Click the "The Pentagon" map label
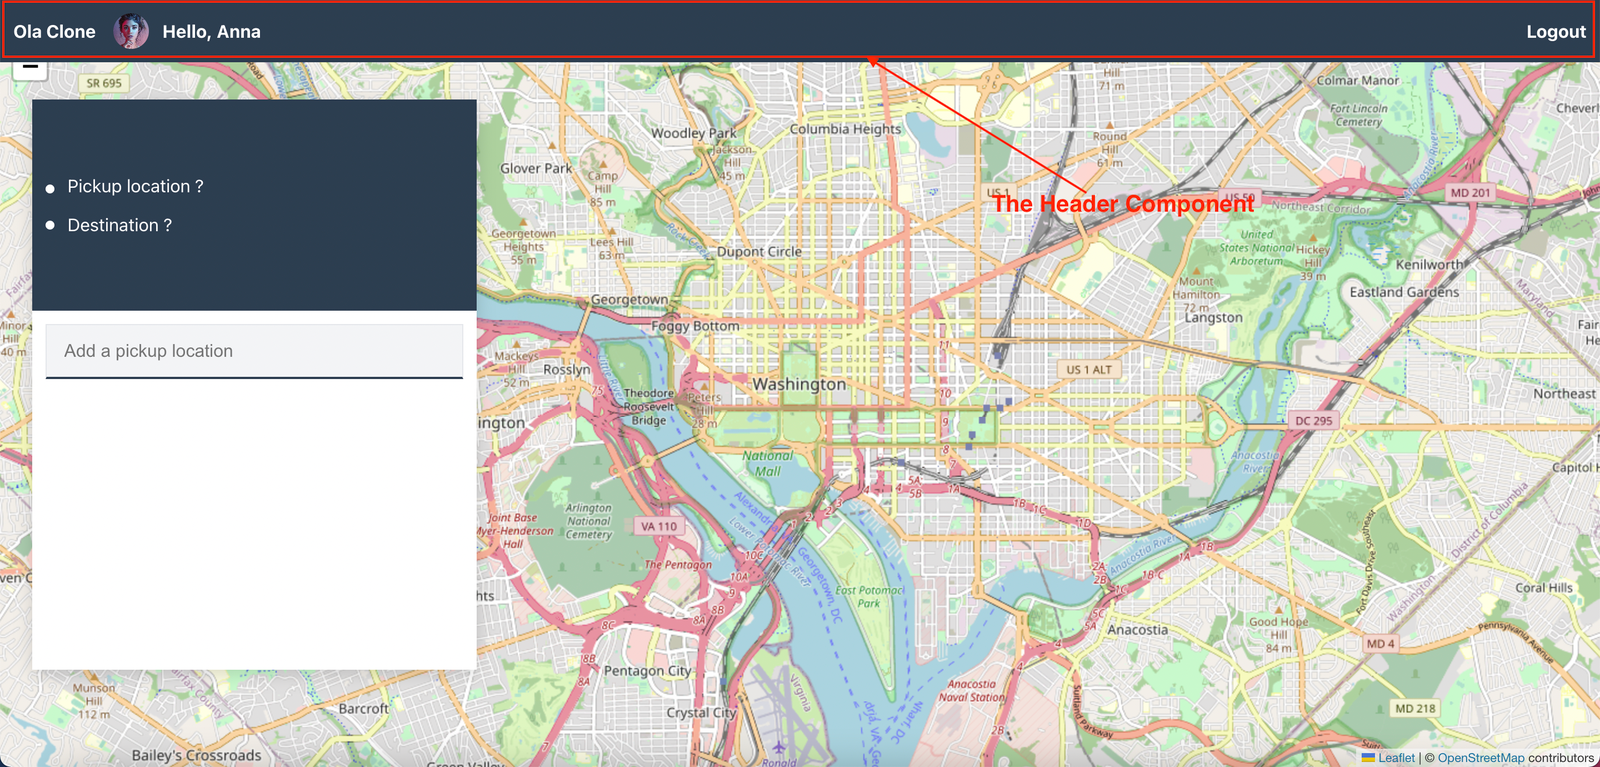The width and height of the screenshot is (1600, 767). coord(678,565)
